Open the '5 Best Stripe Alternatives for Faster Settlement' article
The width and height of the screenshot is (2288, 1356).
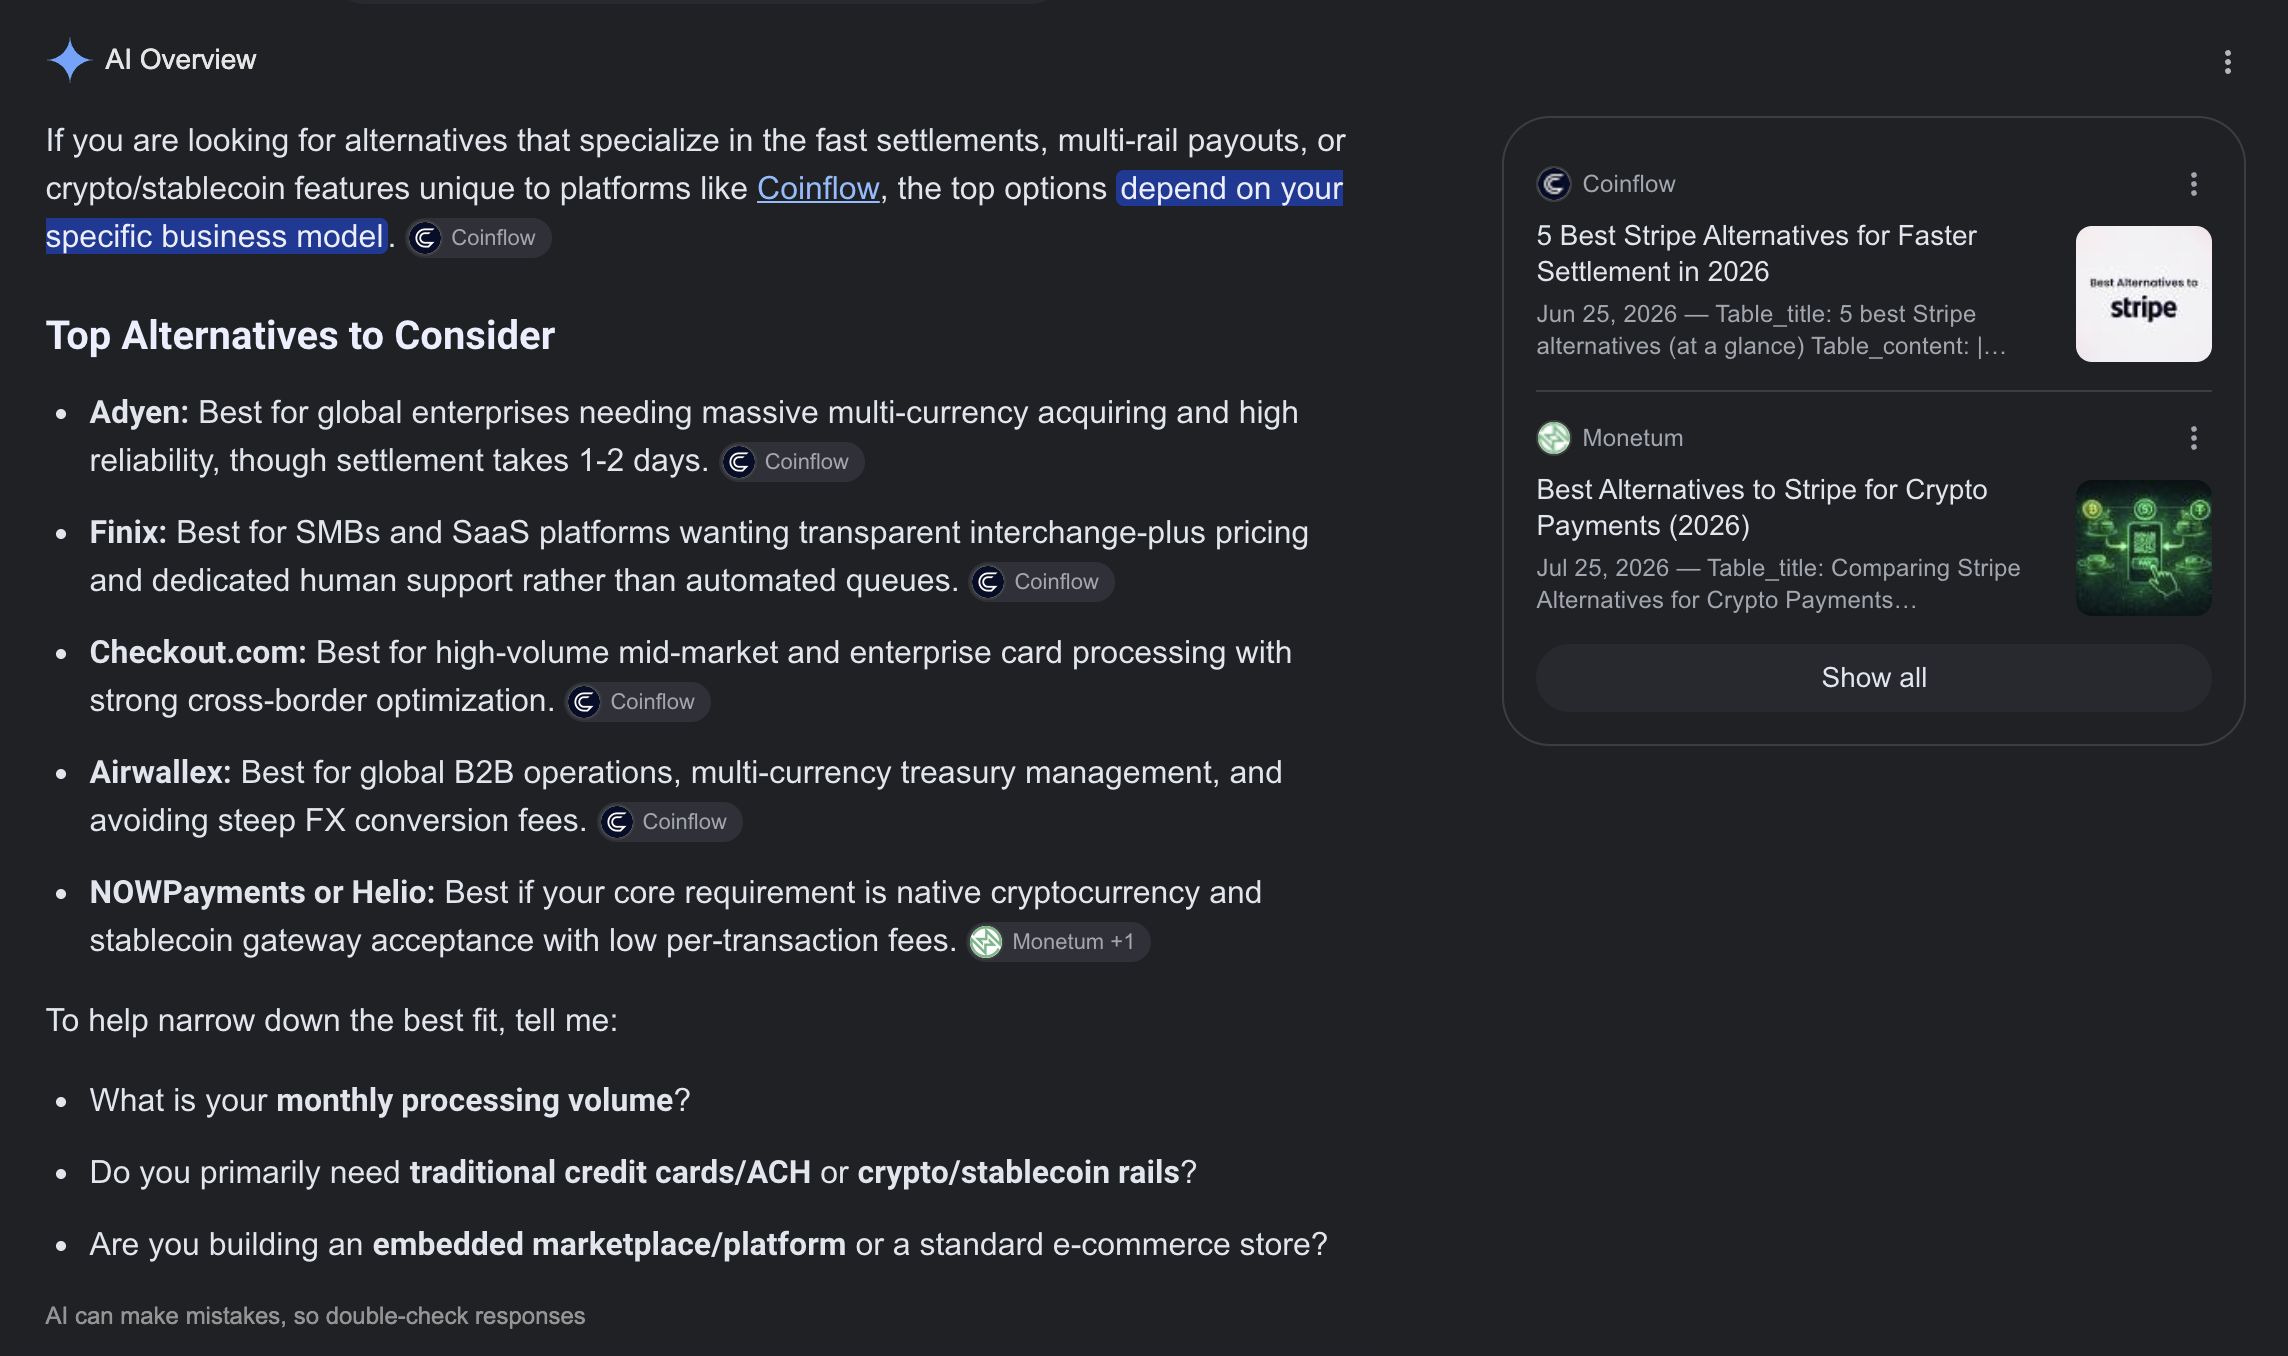1757,254
